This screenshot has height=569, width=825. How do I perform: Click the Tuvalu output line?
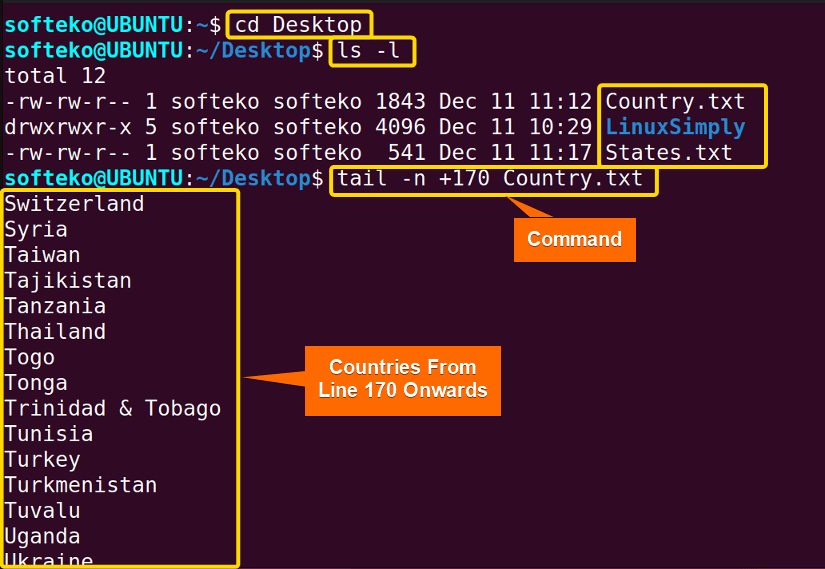pyautogui.click(x=42, y=511)
